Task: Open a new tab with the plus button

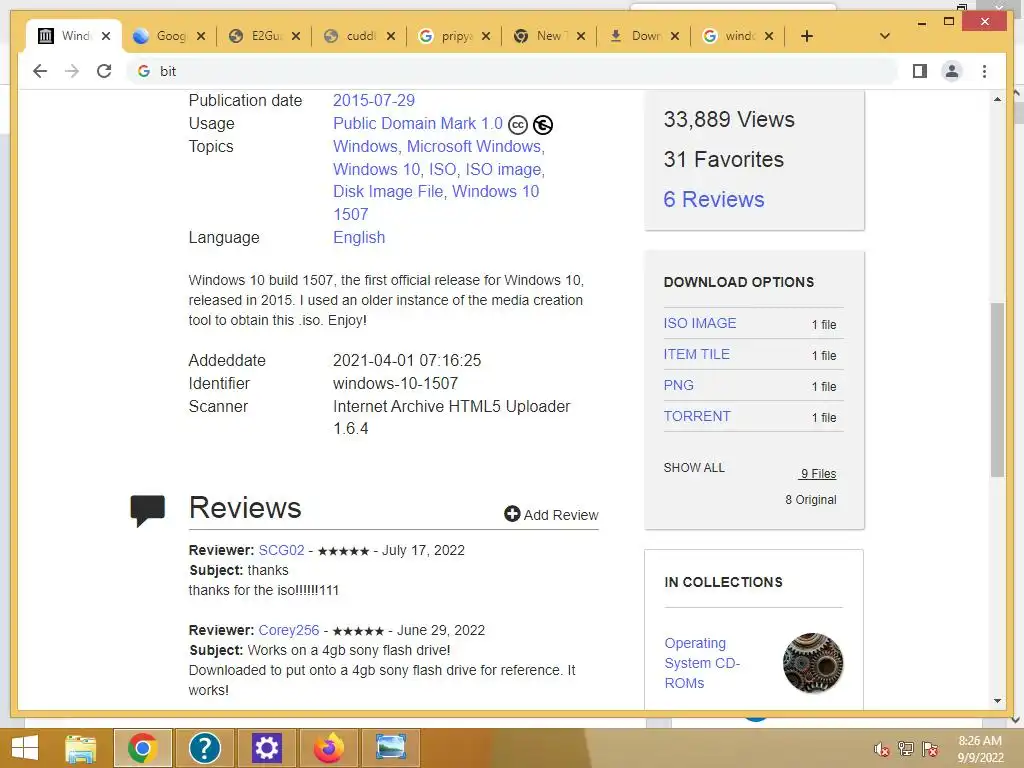Action: coord(807,36)
